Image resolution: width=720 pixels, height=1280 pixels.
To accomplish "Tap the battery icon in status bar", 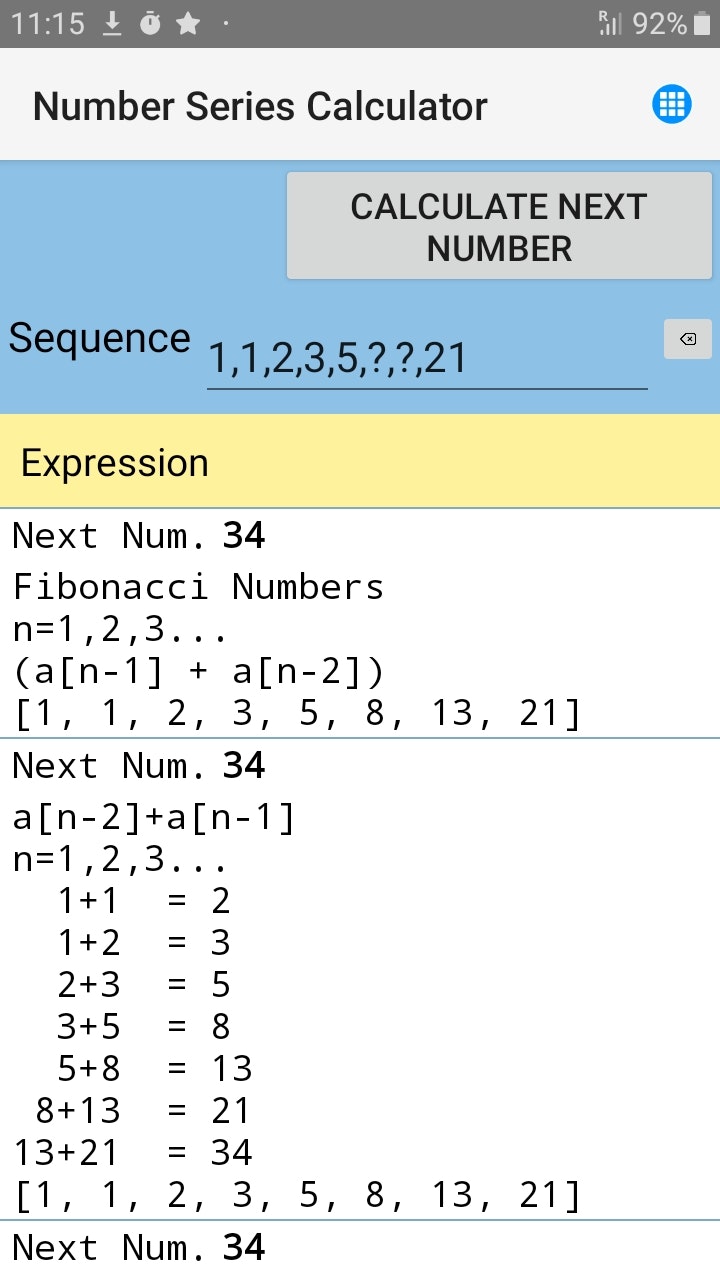I will (x=702, y=24).
